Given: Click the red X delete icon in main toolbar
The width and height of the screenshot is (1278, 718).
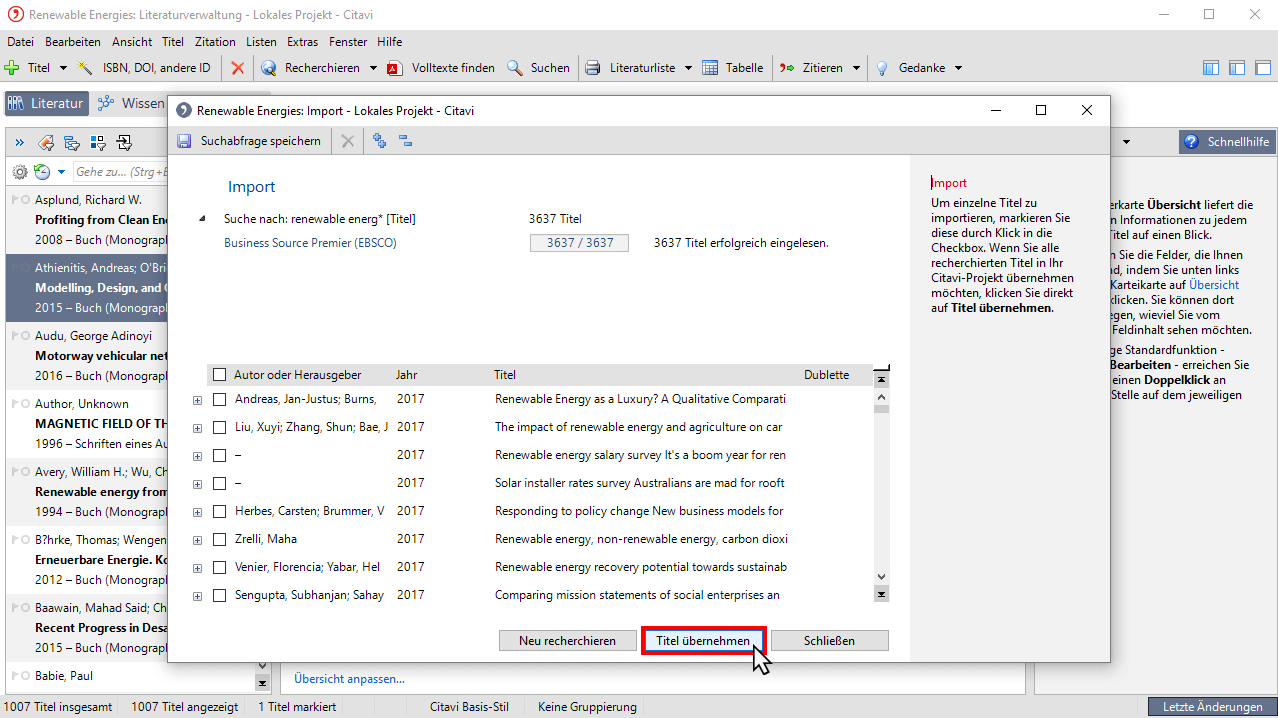Looking at the screenshot, I should tap(237, 68).
